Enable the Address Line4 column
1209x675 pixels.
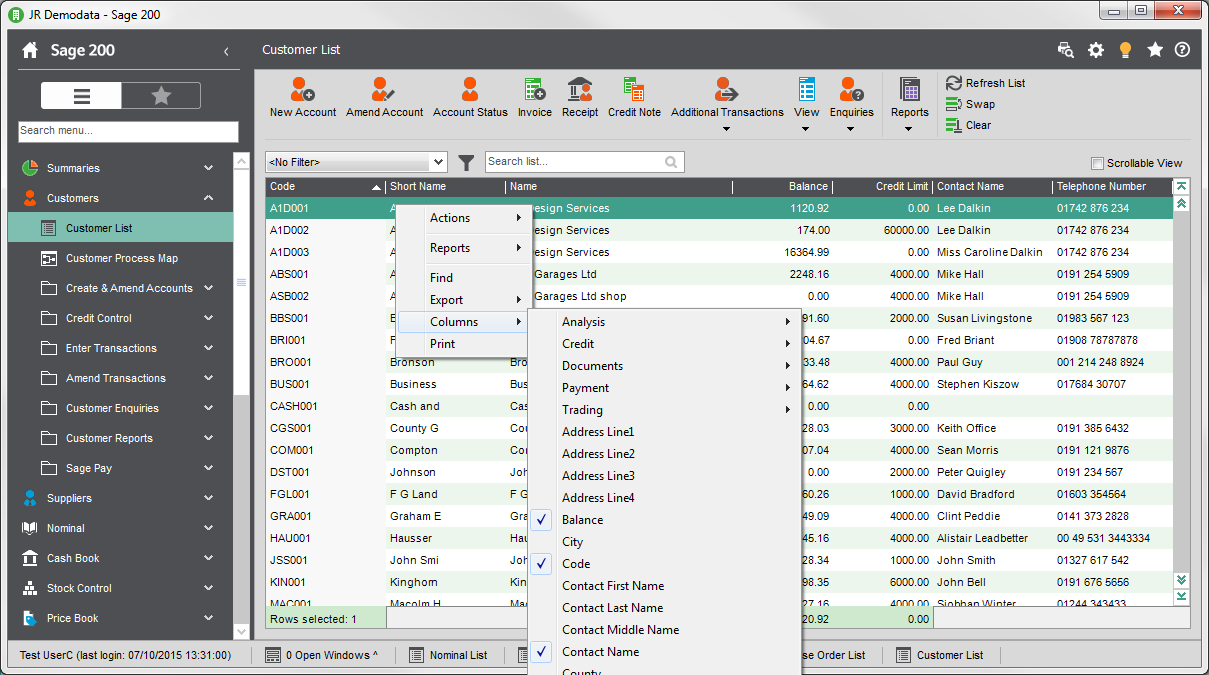[664, 498]
